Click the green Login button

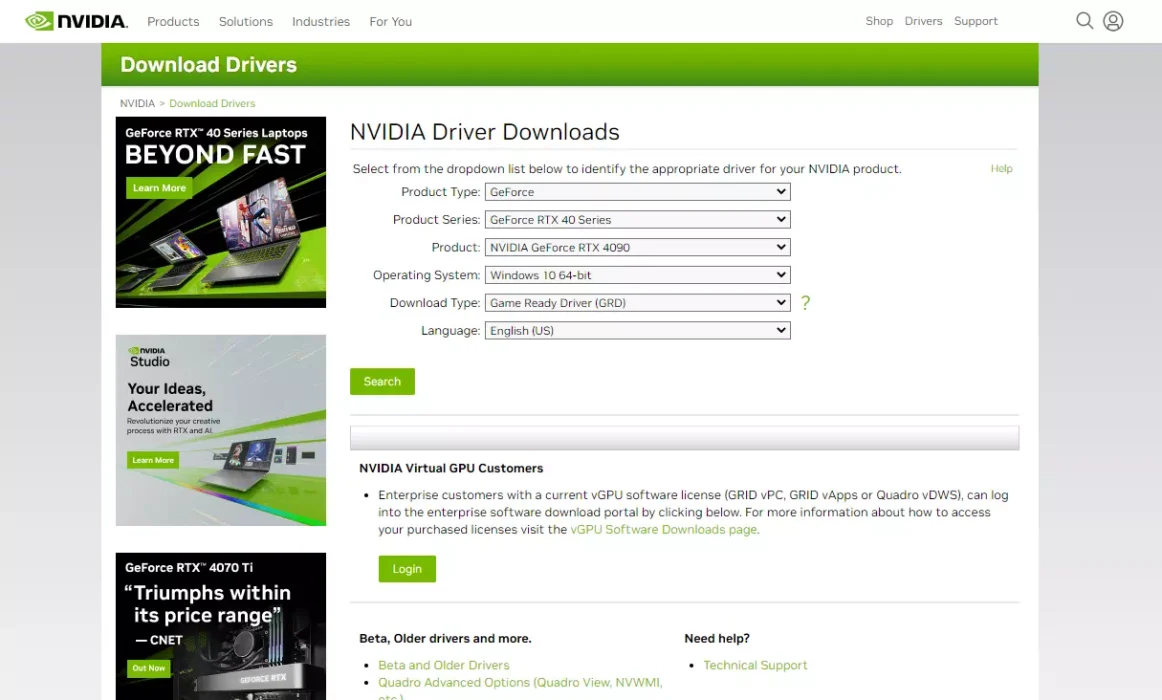point(407,569)
